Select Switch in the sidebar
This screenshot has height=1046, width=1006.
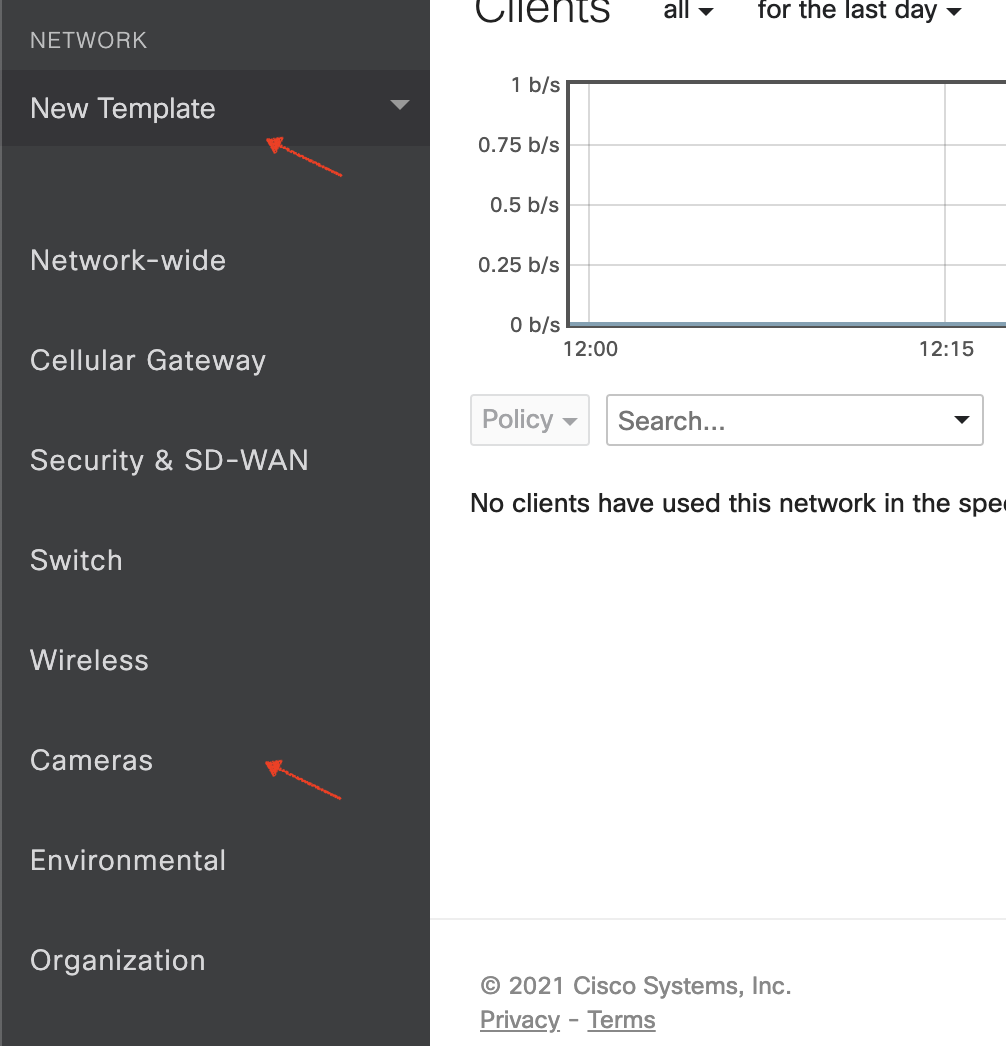pos(76,560)
